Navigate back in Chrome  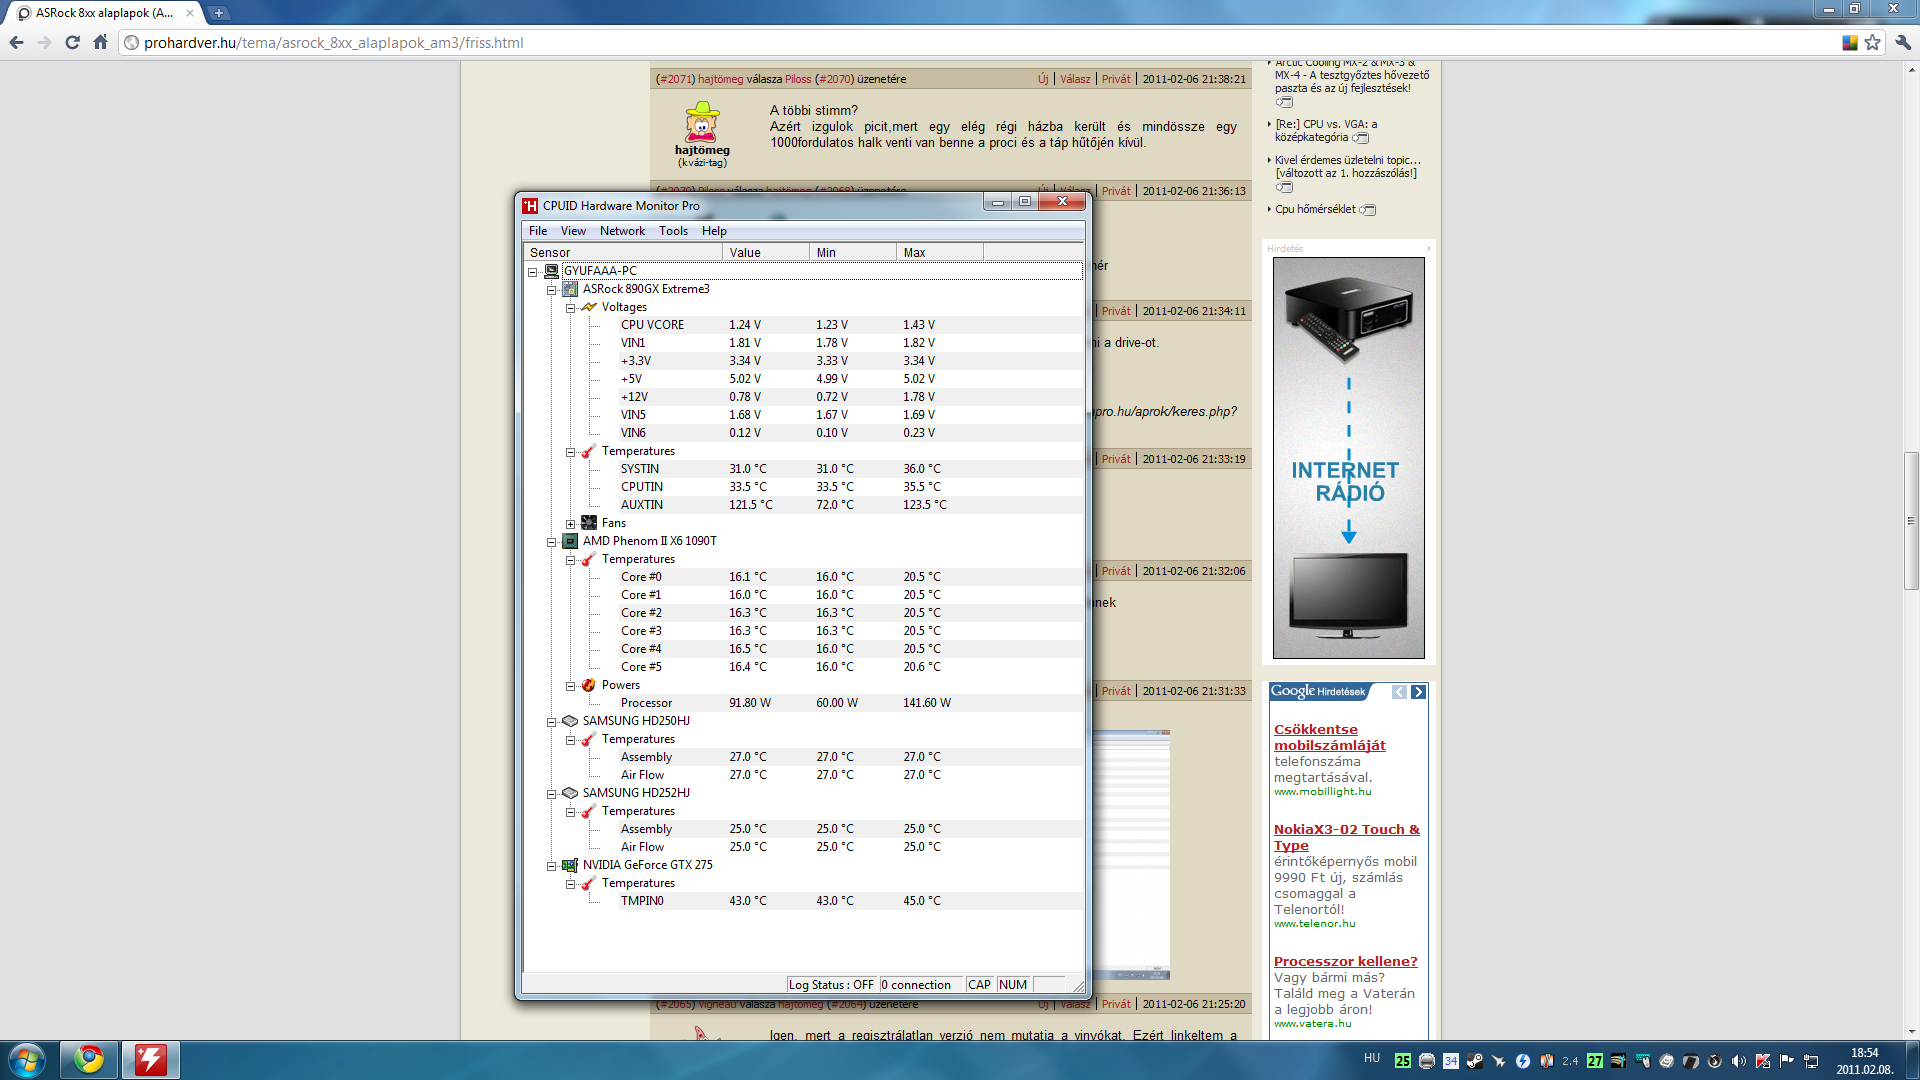16,43
